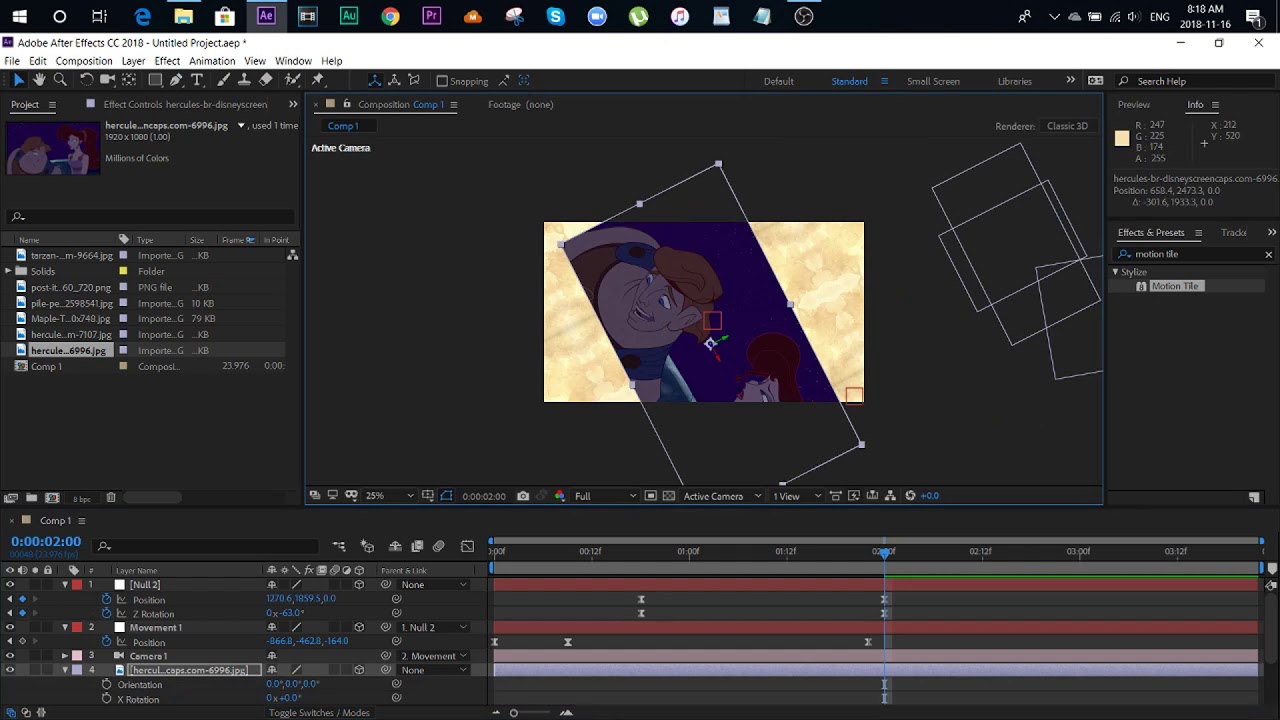Open Camera 1 parent dropdown showing 2. Movement

pyautogui.click(x=433, y=656)
